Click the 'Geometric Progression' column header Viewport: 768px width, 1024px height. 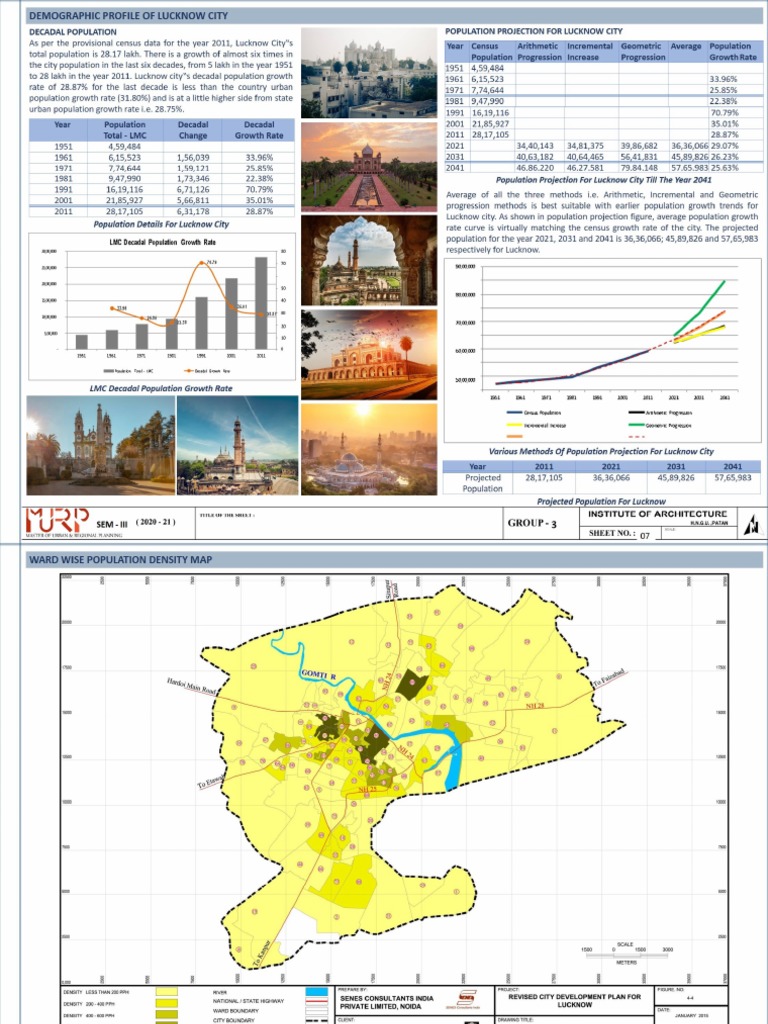pyautogui.click(x=643, y=52)
